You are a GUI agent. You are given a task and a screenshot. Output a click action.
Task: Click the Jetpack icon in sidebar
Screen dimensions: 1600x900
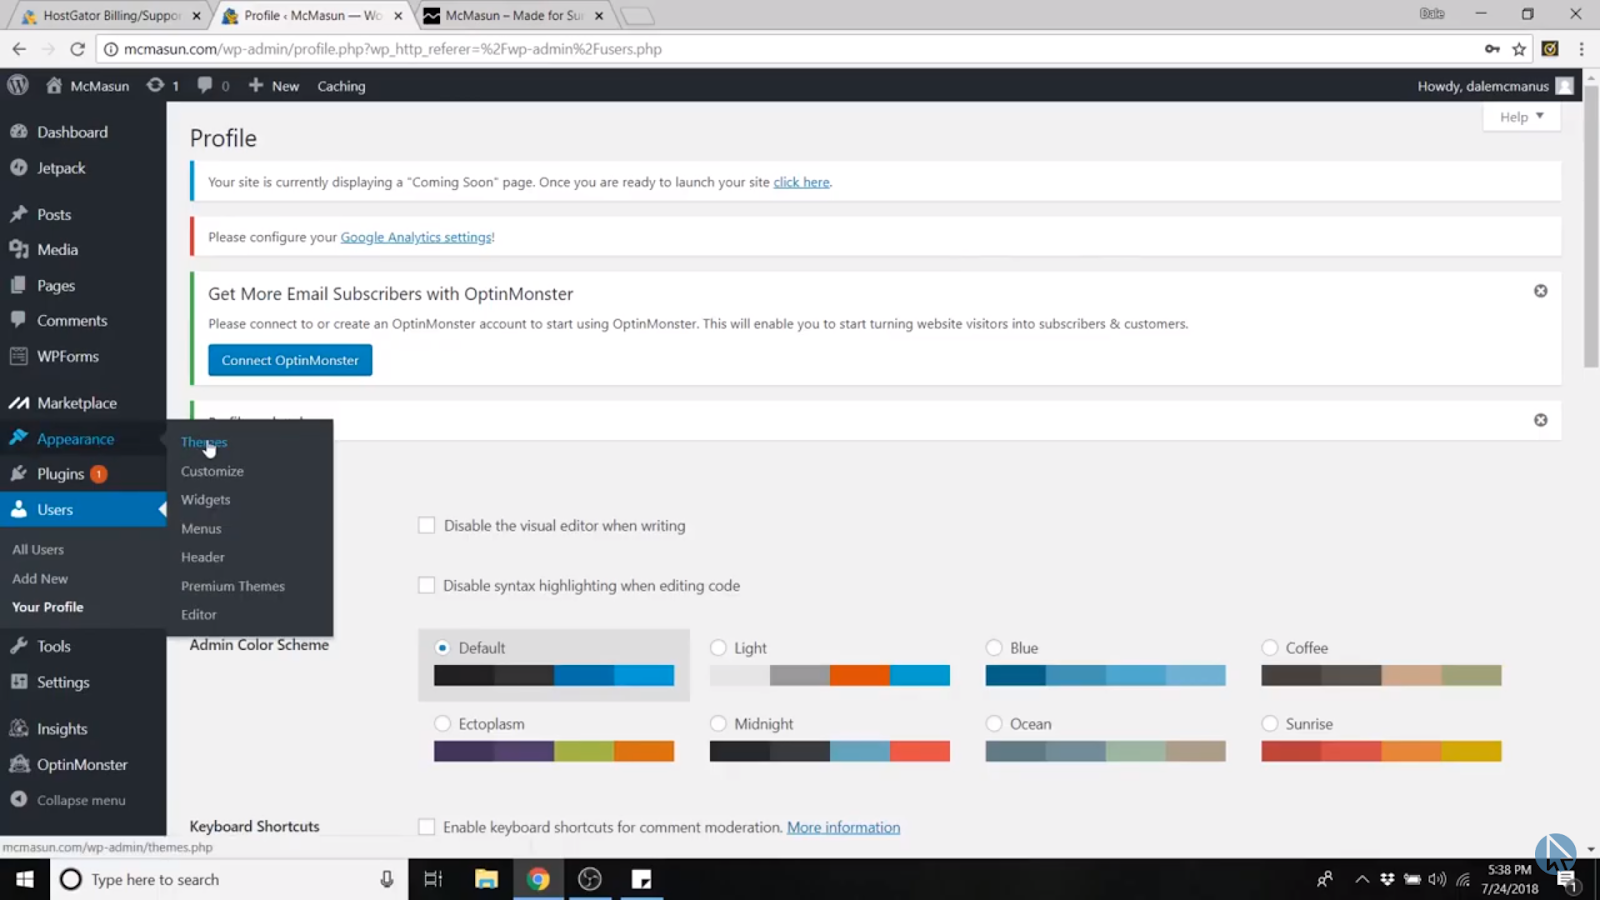point(18,168)
